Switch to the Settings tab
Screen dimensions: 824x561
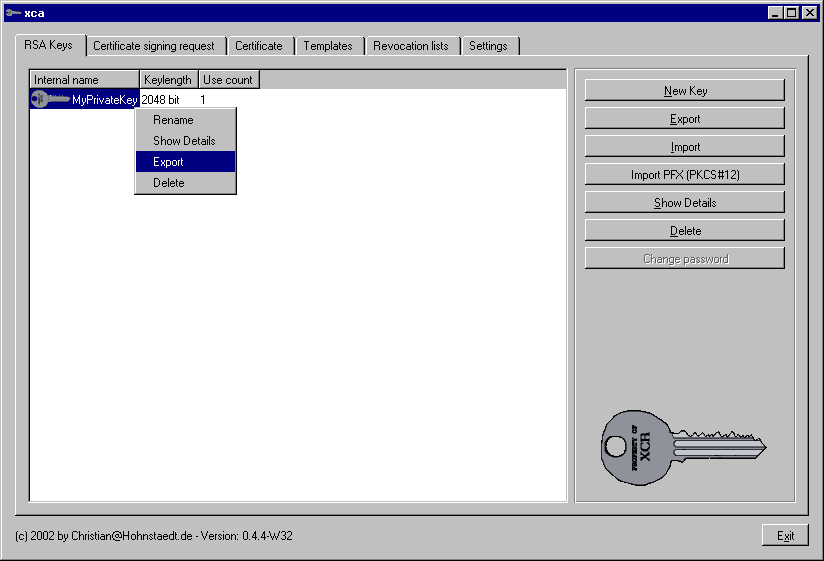[x=488, y=46]
